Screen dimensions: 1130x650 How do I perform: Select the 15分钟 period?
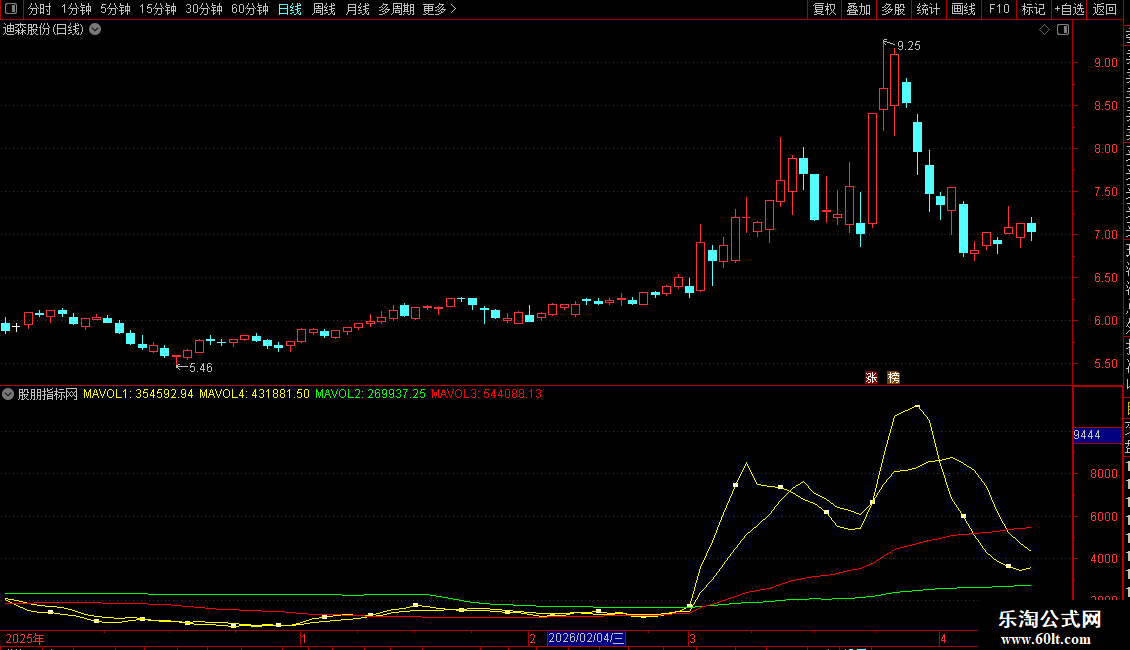pyautogui.click(x=157, y=9)
